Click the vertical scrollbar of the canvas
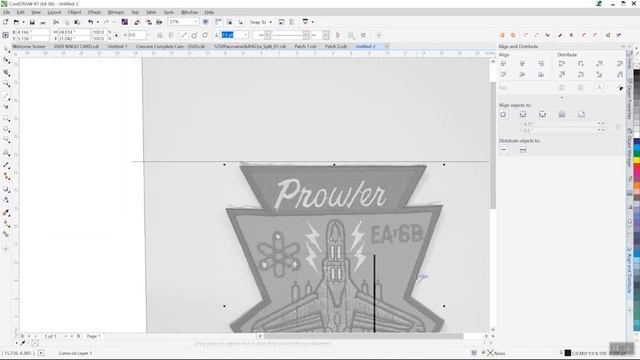This screenshot has width=640, height=360. (x=493, y=145)
